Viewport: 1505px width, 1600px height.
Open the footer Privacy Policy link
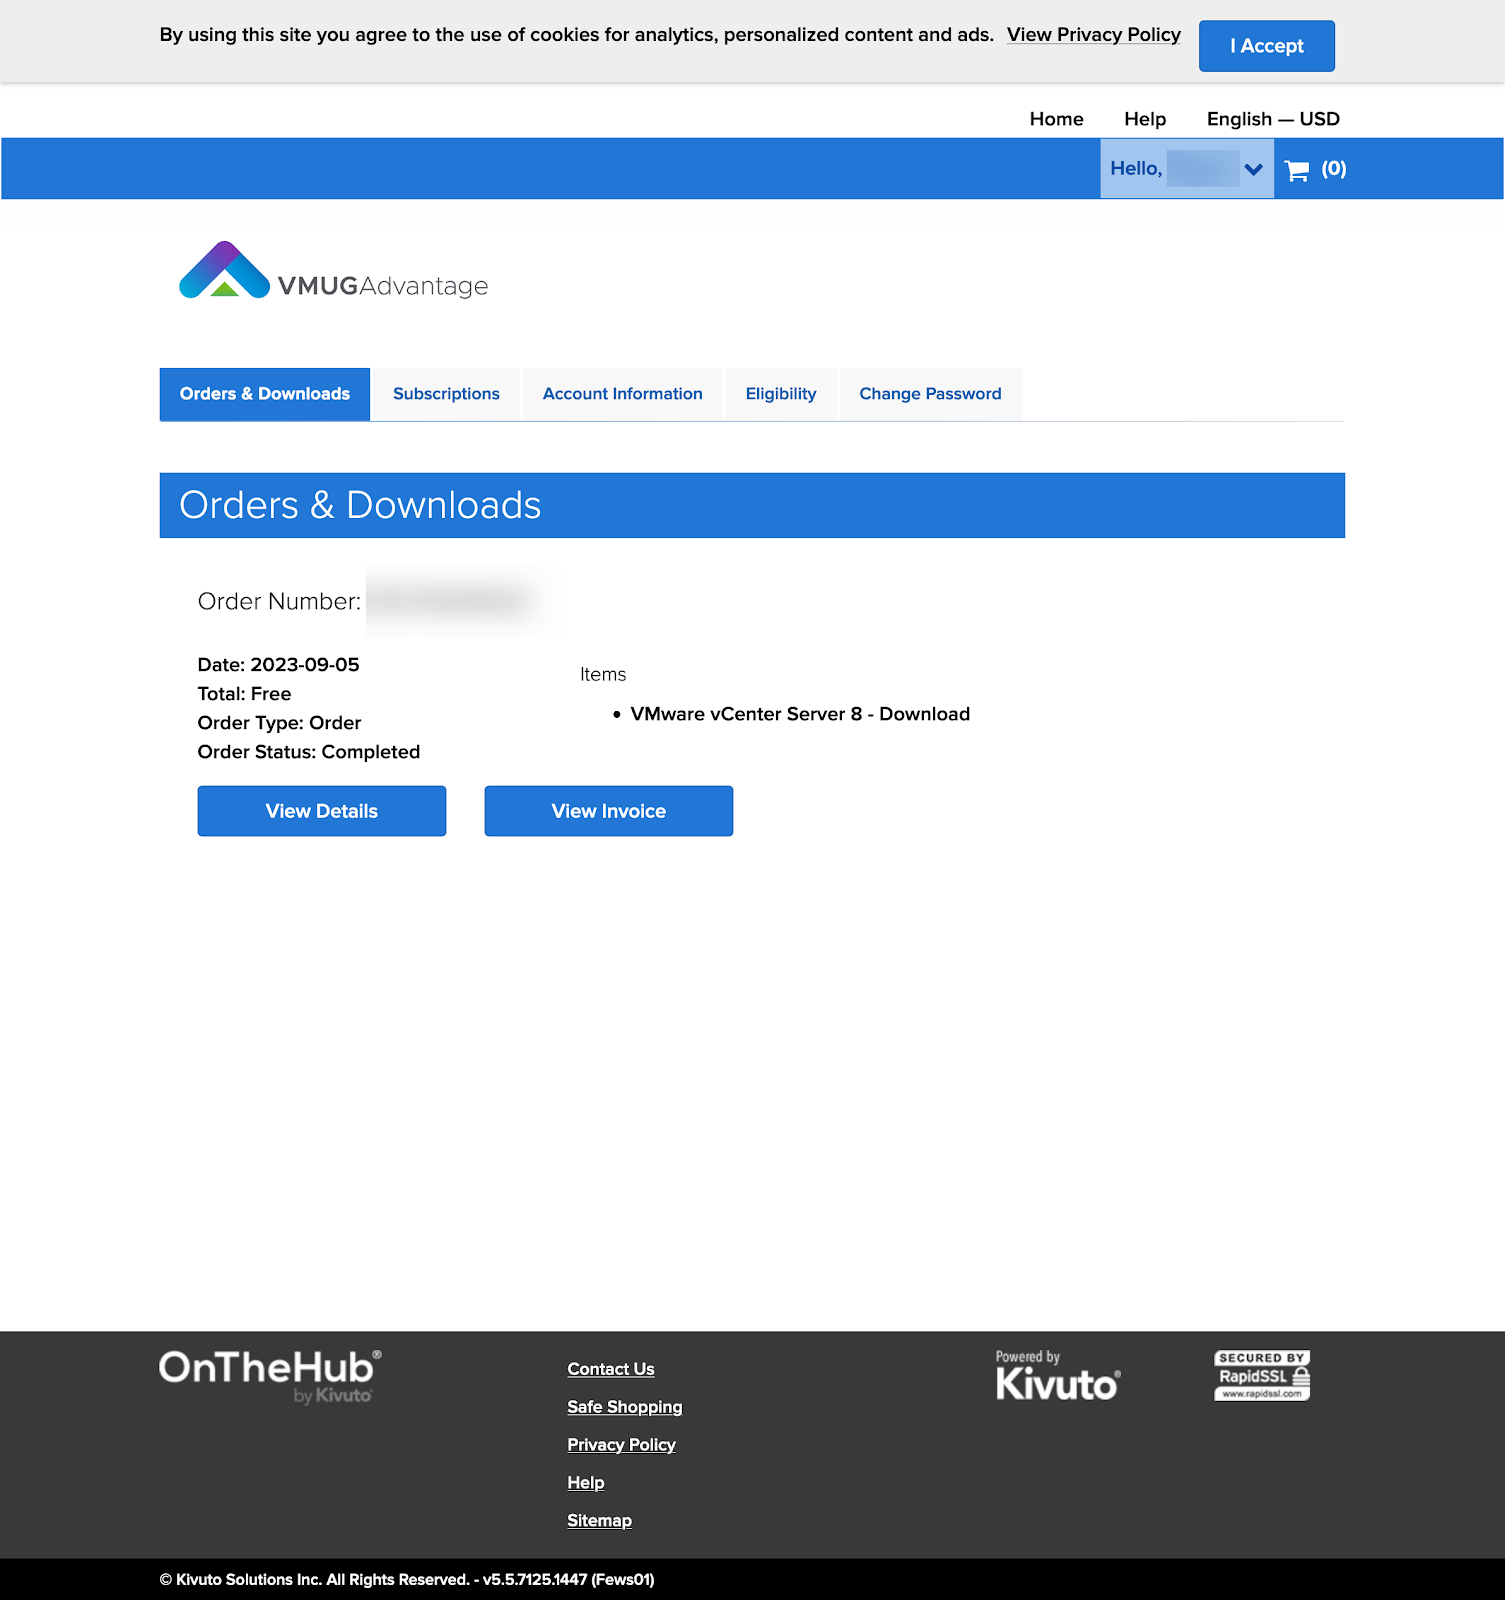(x=621, y=1445)
